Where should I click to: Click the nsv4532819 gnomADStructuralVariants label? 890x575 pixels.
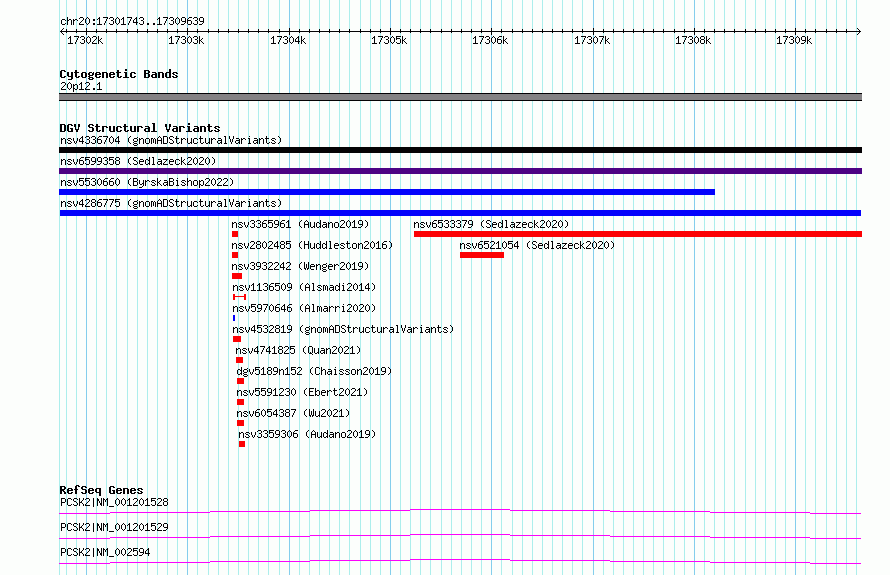(343, 329)
